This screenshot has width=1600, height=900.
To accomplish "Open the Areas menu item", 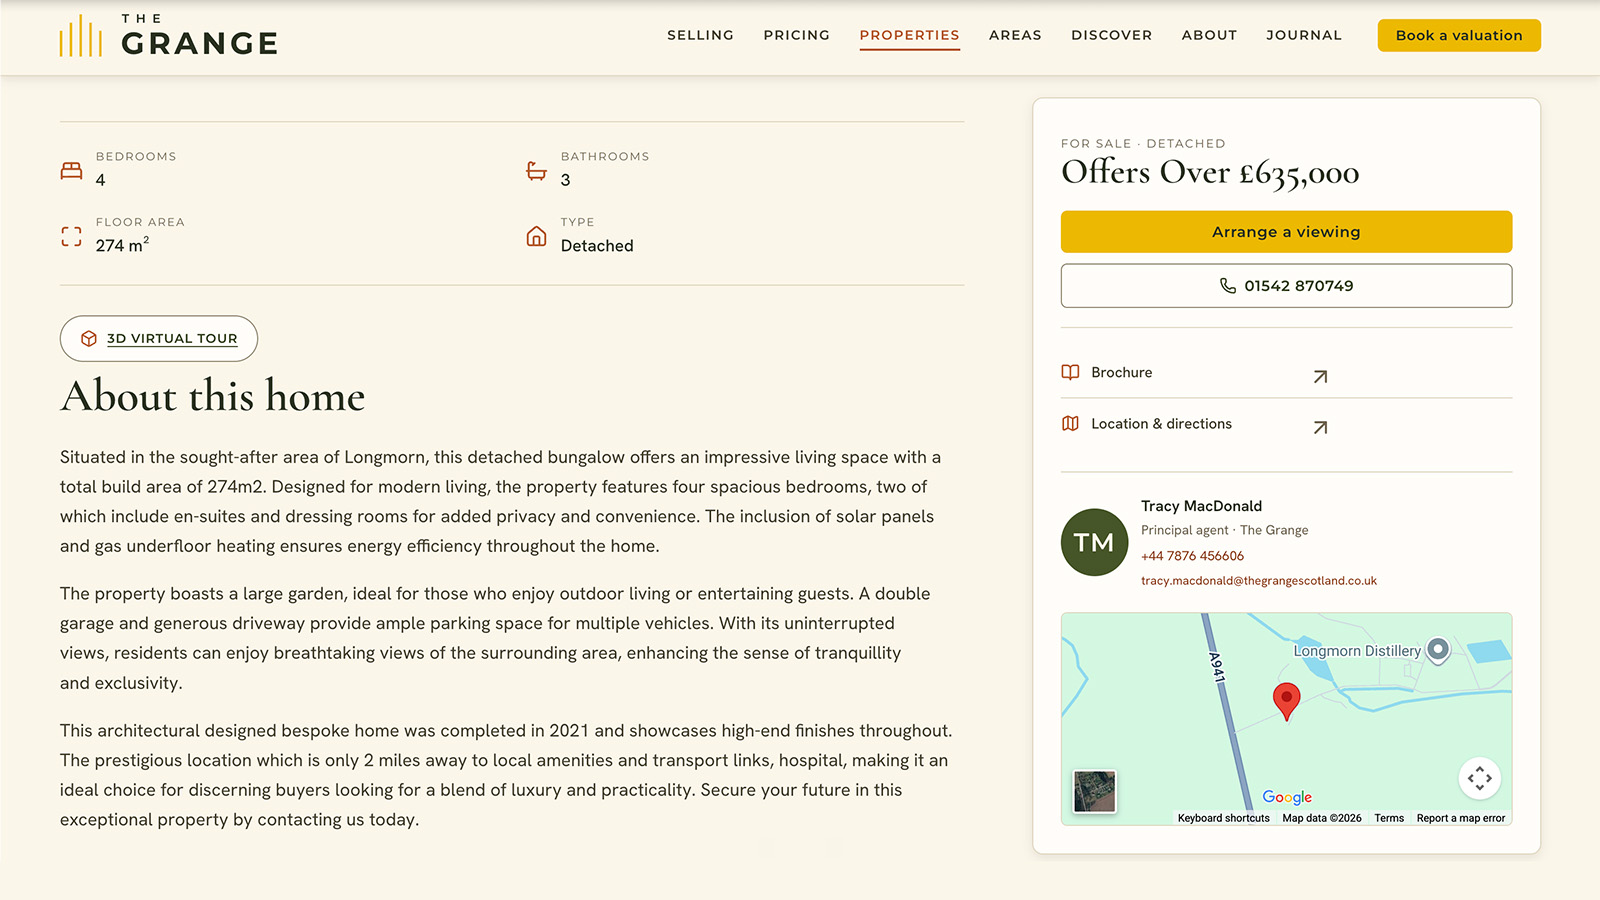I will tap(1015, 35).
